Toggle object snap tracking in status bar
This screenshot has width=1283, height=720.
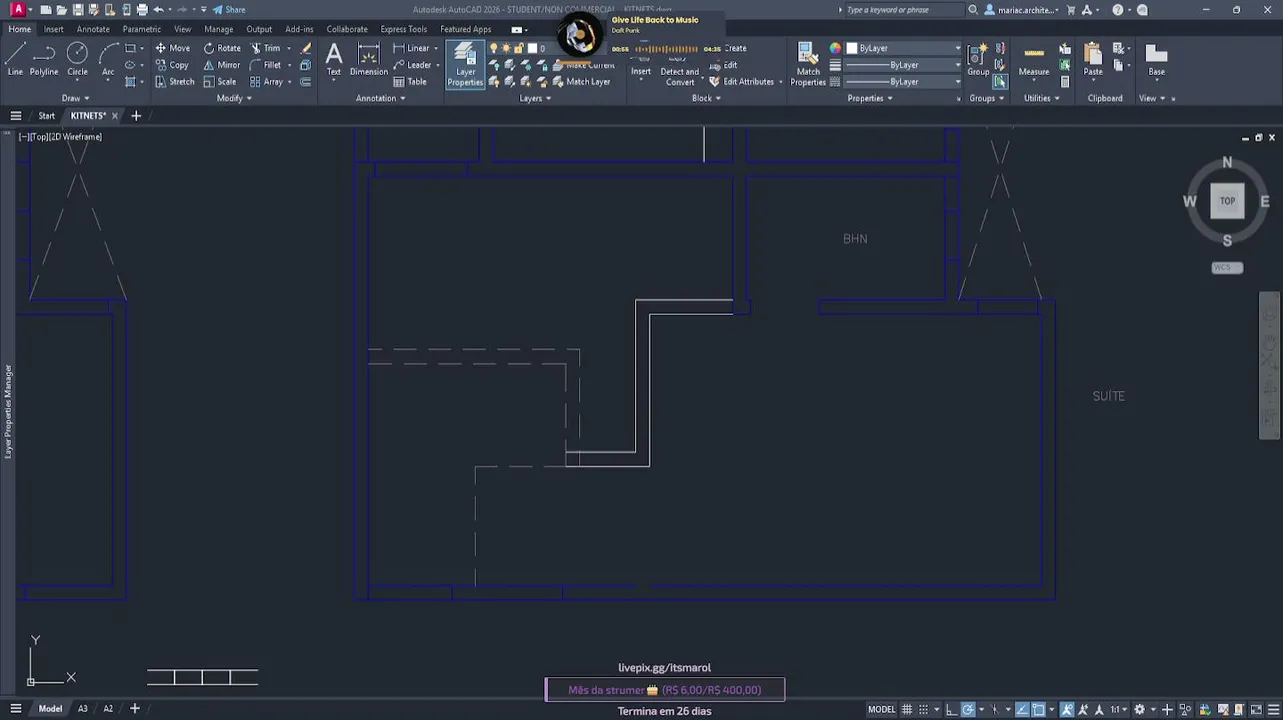coord(1022,710)
